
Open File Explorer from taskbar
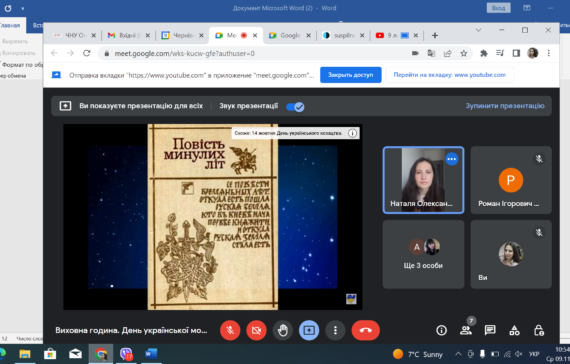point(25,354)
